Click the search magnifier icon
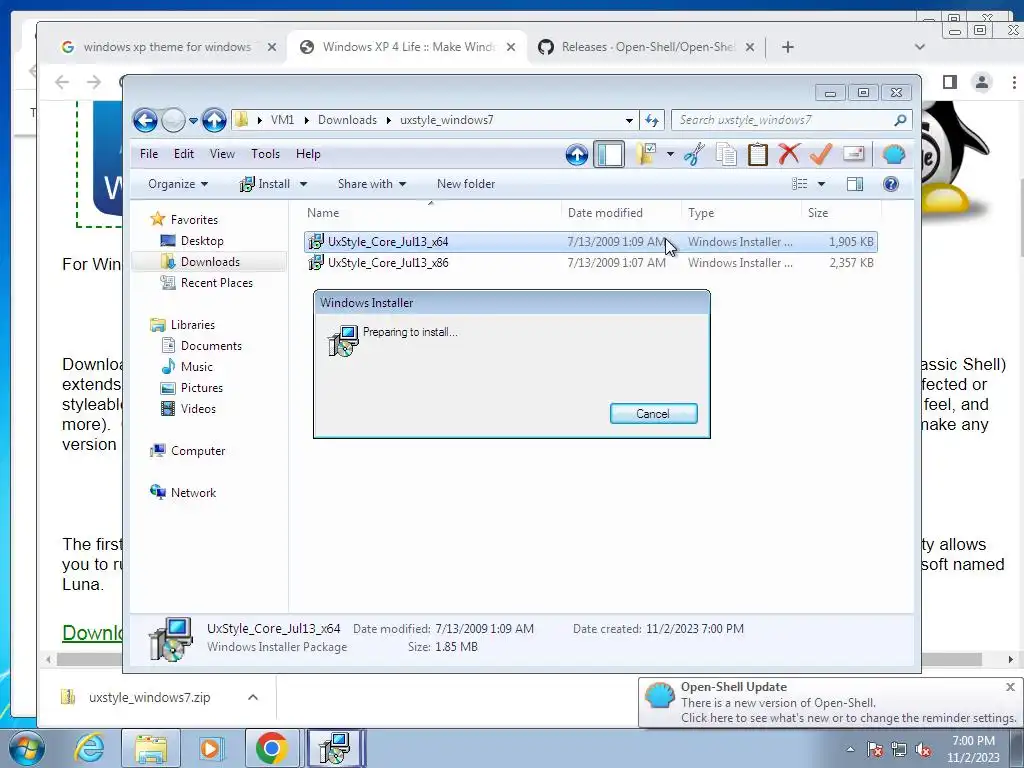The height and width of the screenshot is (768, 1024). click(x=900, y=120)
